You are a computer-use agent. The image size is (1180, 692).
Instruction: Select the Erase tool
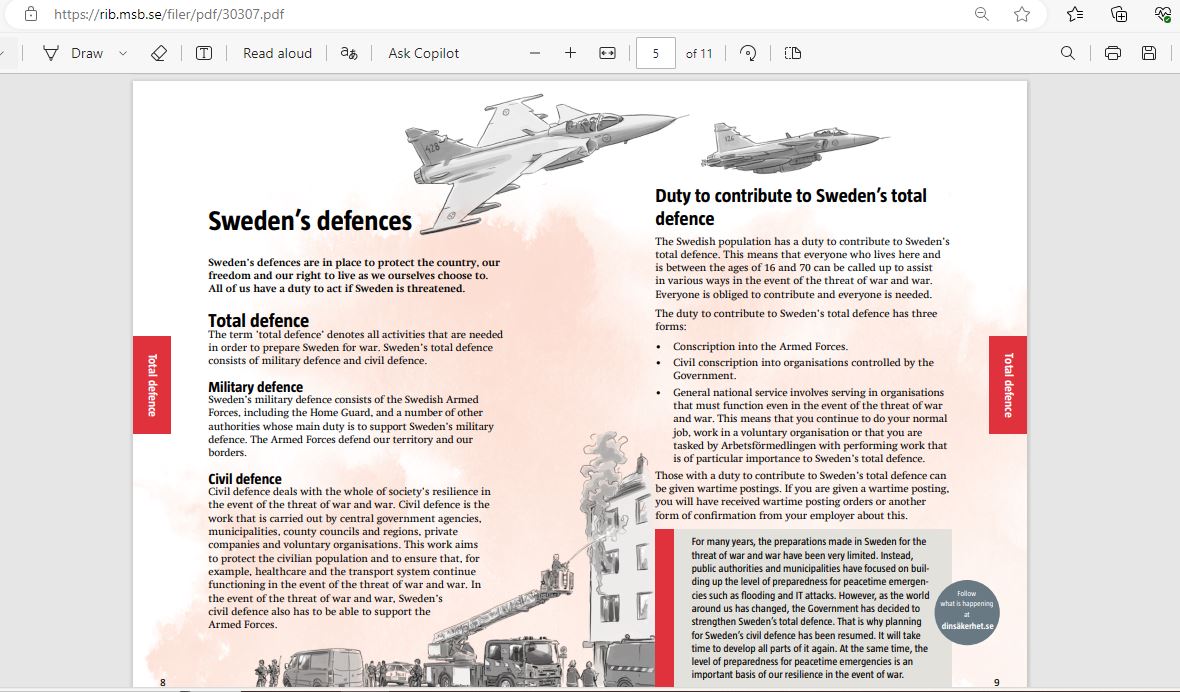click(159, 53)
